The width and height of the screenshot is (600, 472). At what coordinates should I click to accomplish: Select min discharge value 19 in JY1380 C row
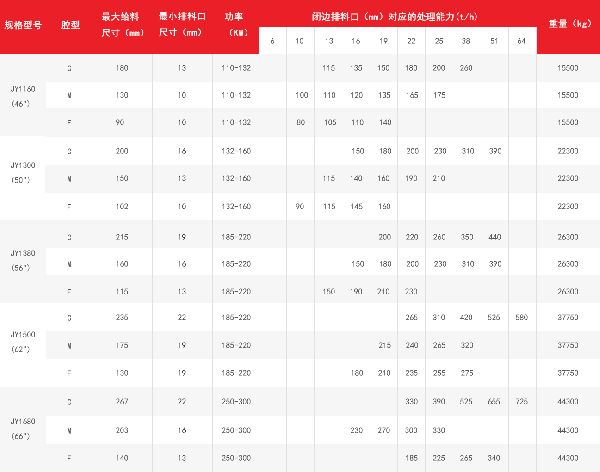[182, 237]
